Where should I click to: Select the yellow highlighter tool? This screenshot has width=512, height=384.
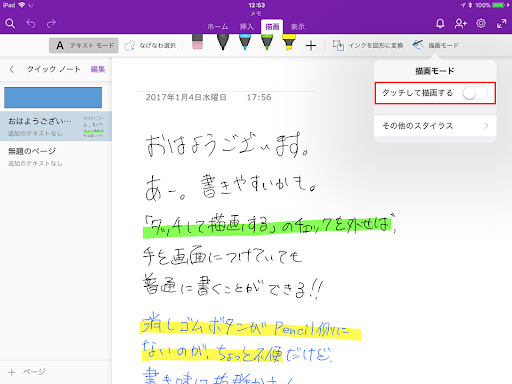pyautogui.click(x=289, y=42)
